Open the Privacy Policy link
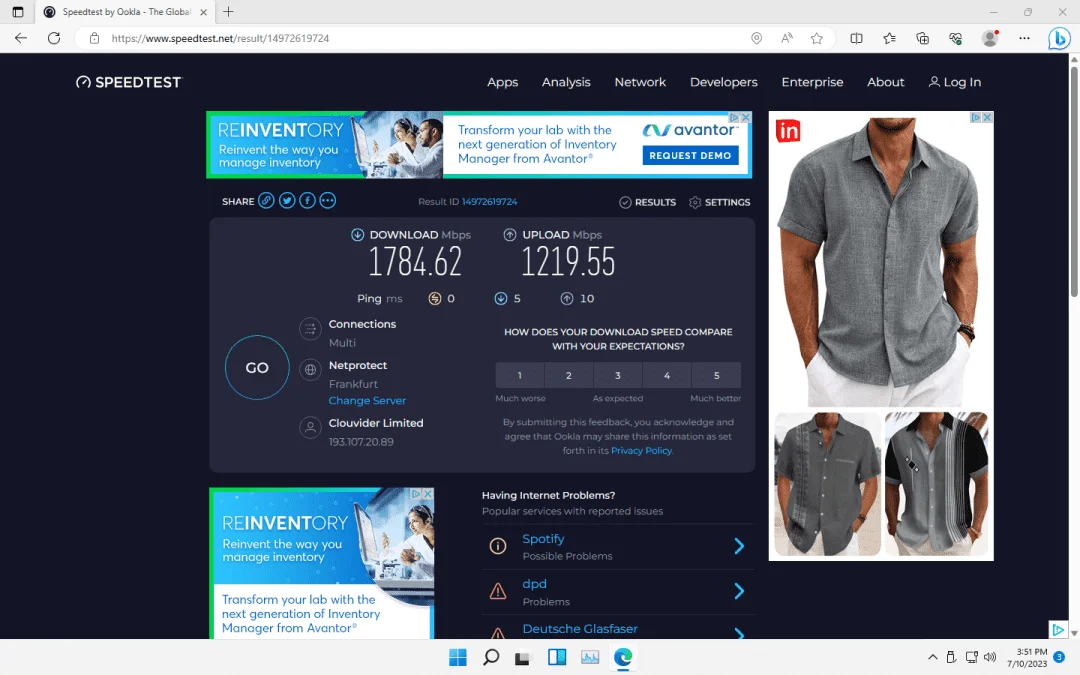 (x=641, y=450)
